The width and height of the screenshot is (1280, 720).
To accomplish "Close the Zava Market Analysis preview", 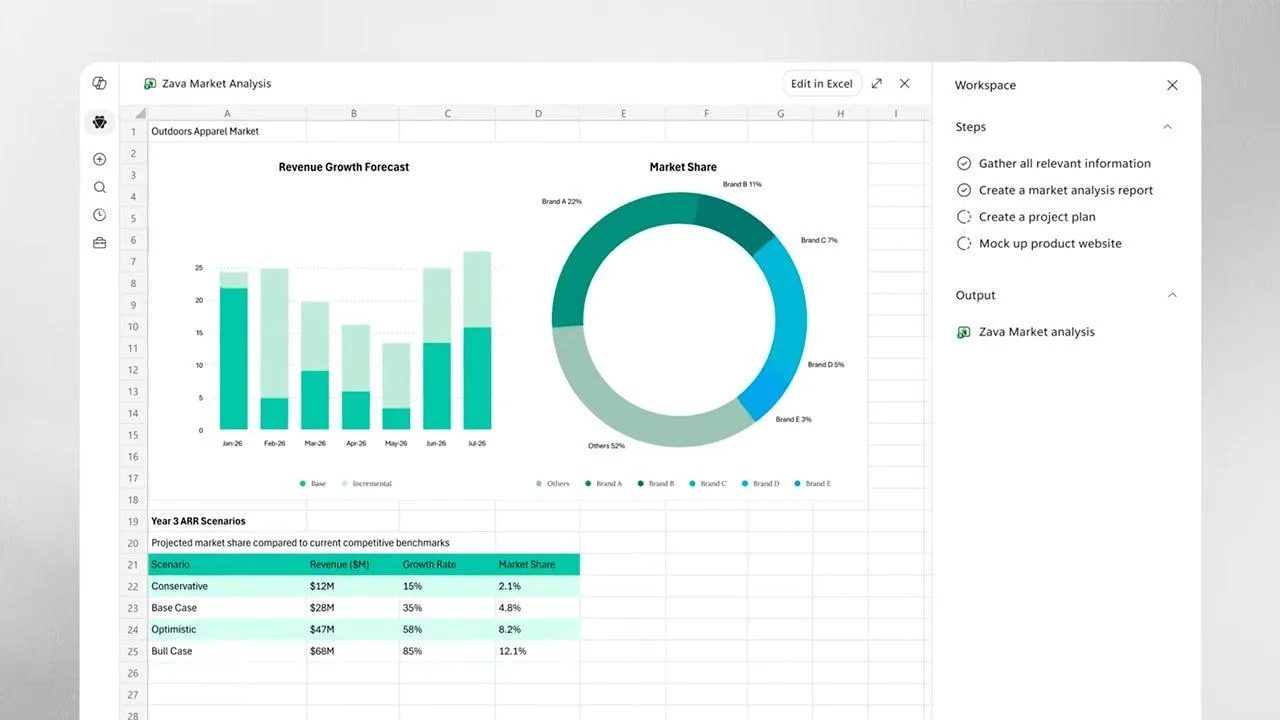I will 905,84.
